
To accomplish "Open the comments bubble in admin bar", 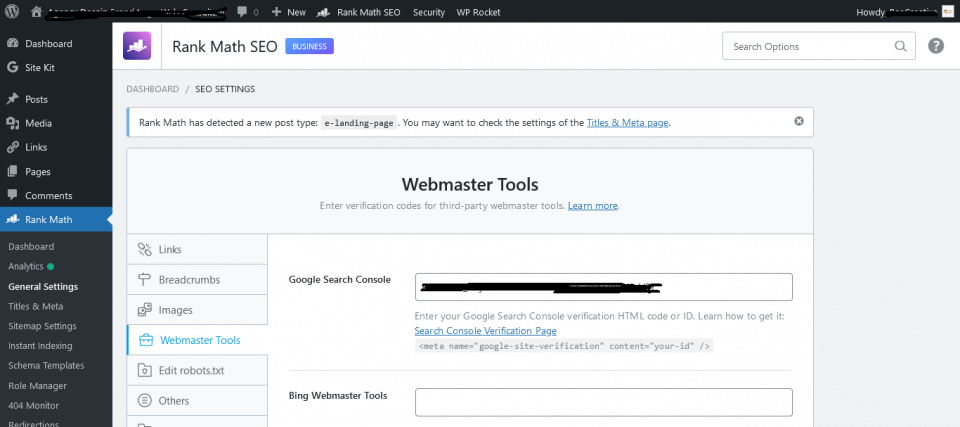I will [x=247, y=12].
